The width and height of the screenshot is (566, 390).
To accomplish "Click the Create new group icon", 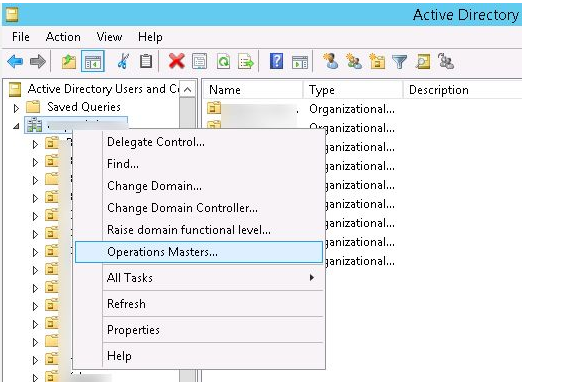I will 354,61.
